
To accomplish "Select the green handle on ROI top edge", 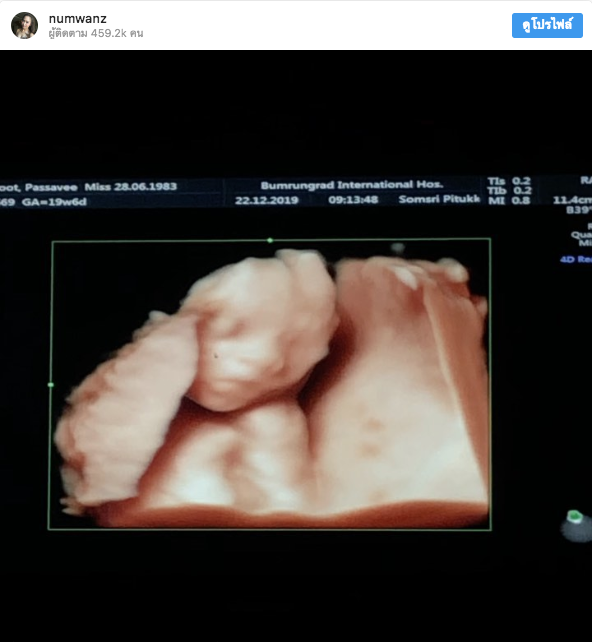I will 270,240.
